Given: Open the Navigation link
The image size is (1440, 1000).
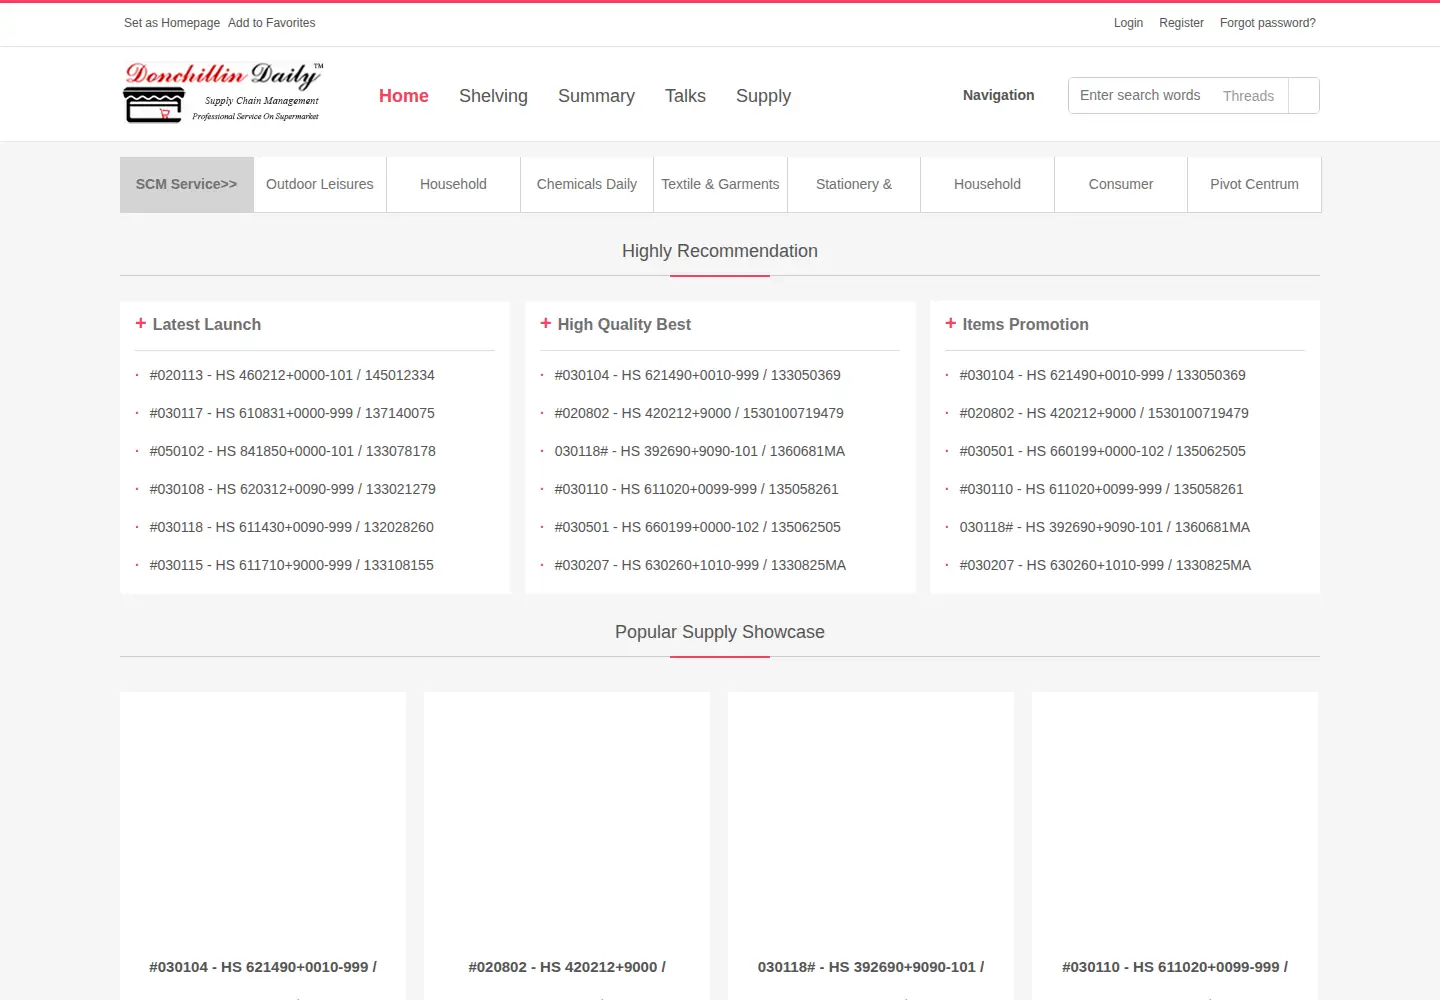Looking at the screenshot, I should pyautogui.click(x=999, y=95).
